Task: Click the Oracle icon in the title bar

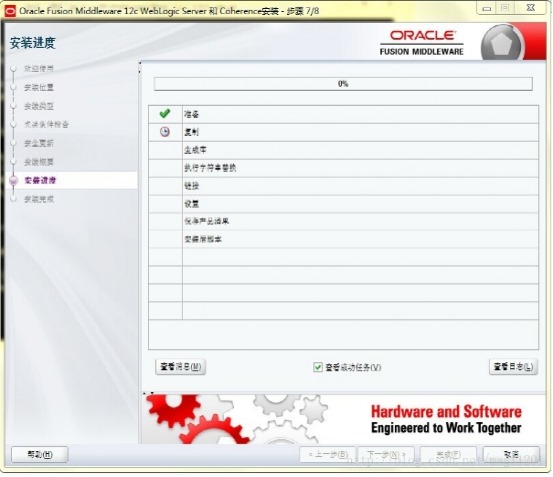Action: [x=10, y=11]
